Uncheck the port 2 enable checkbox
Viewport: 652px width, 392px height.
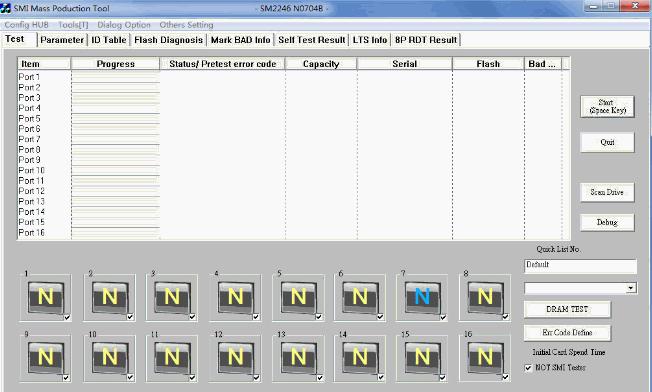(130, 317)
